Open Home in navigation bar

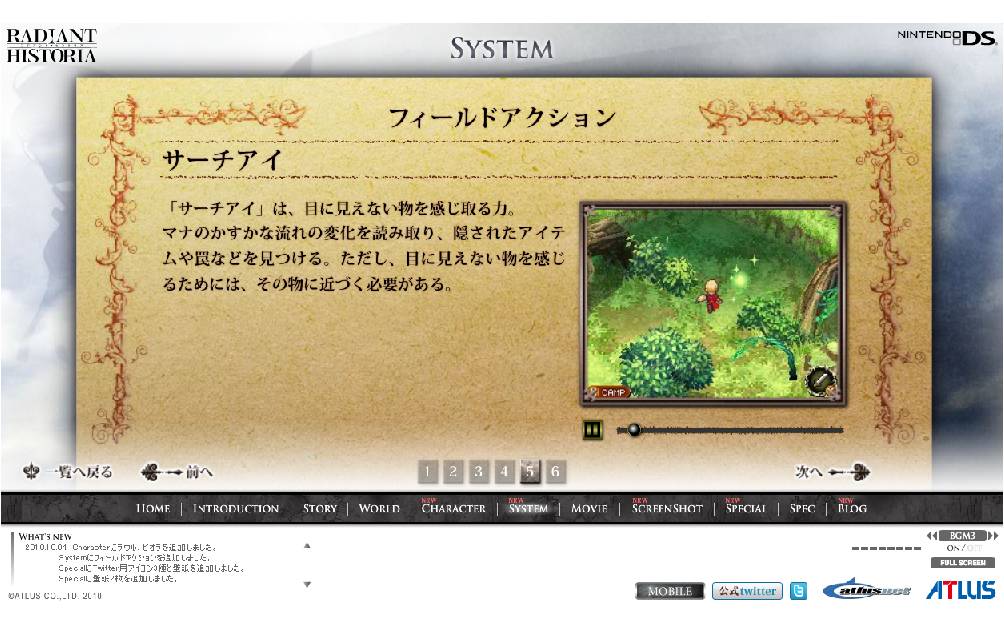tap(153, 508)
